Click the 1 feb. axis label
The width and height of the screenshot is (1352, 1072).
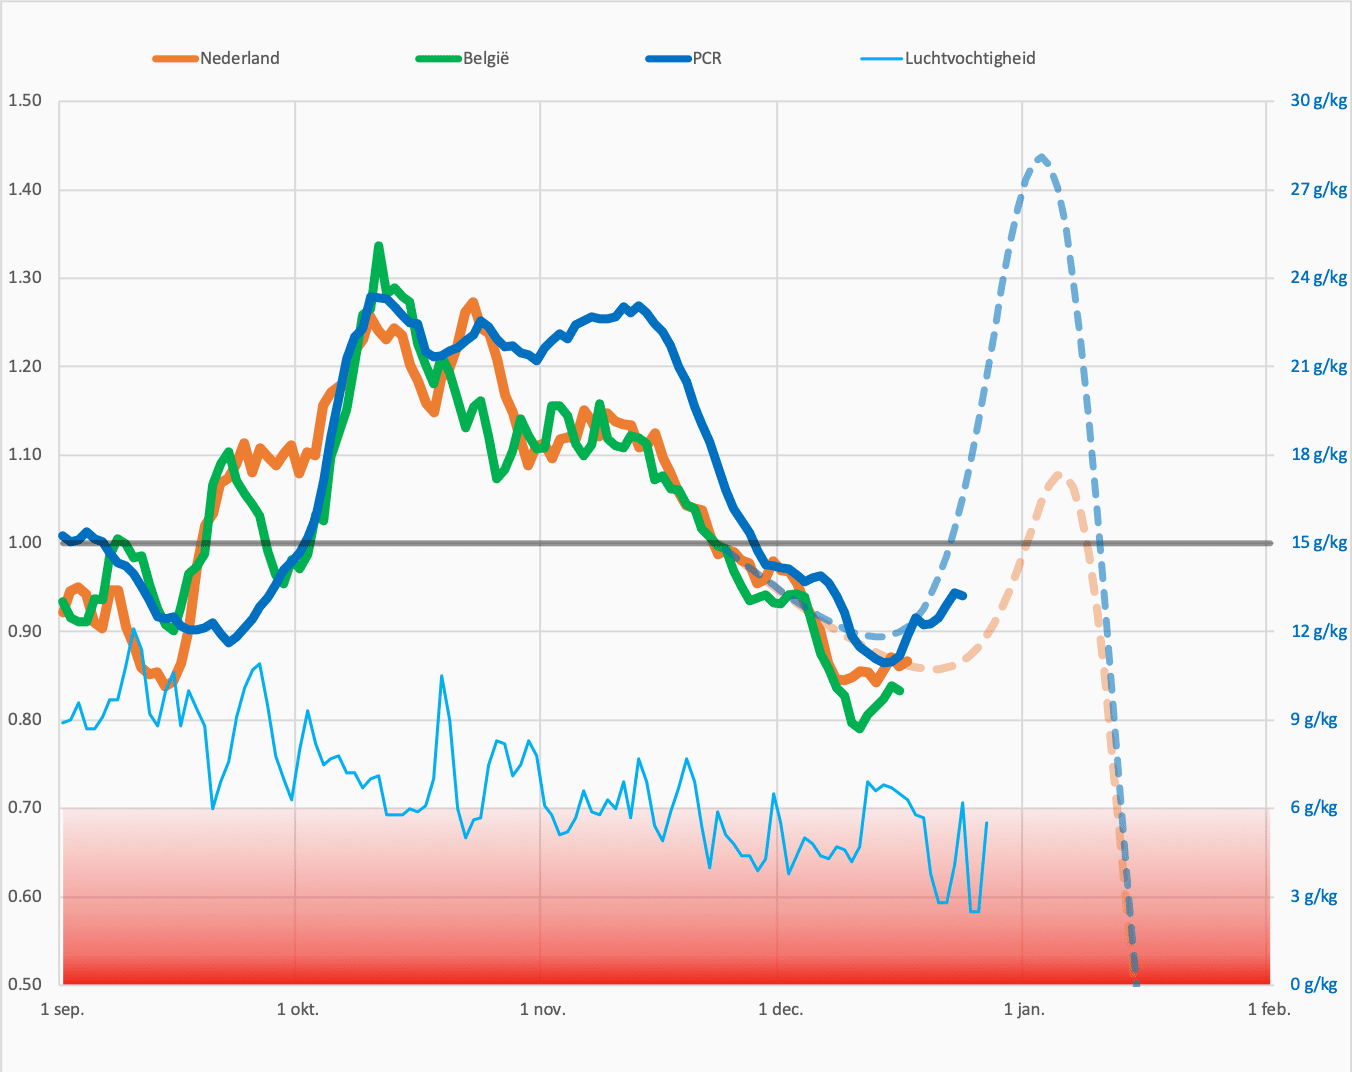point(1269,1009)
